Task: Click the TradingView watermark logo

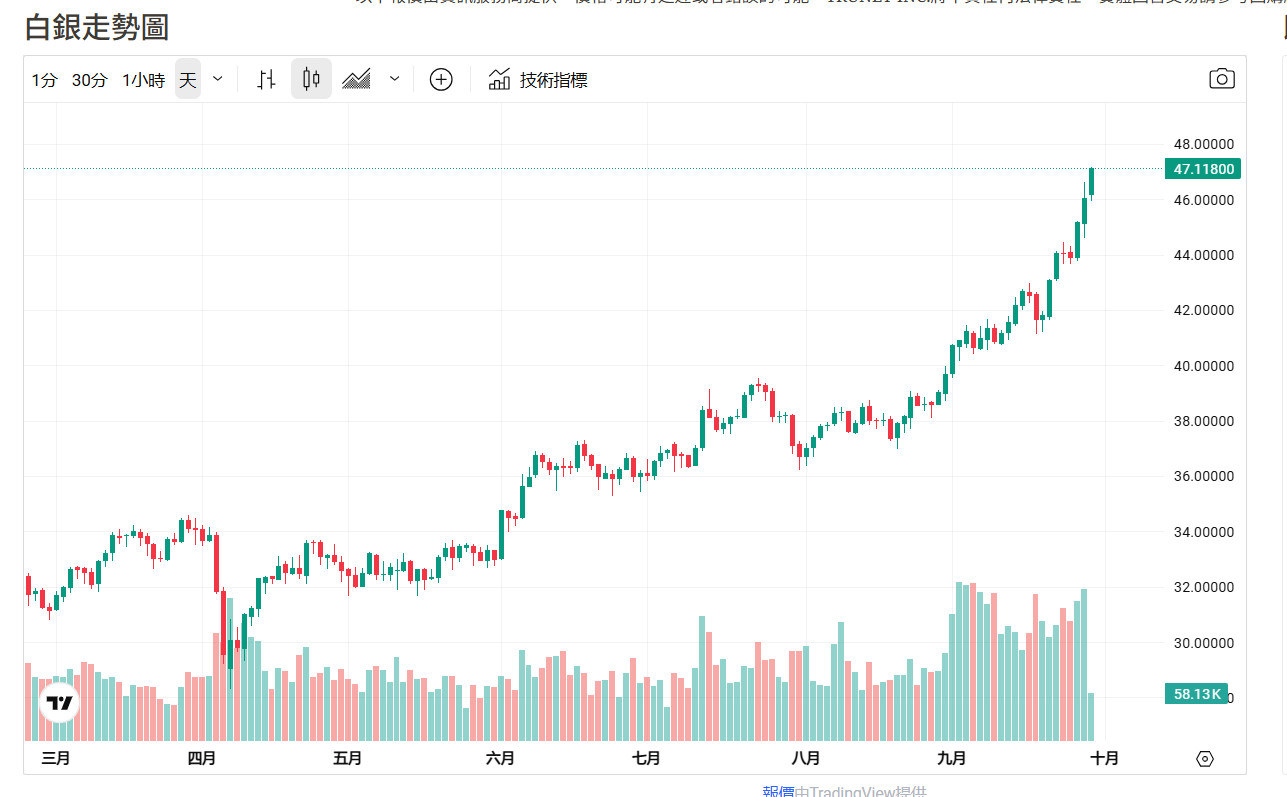Action: (x=58, y=702)
